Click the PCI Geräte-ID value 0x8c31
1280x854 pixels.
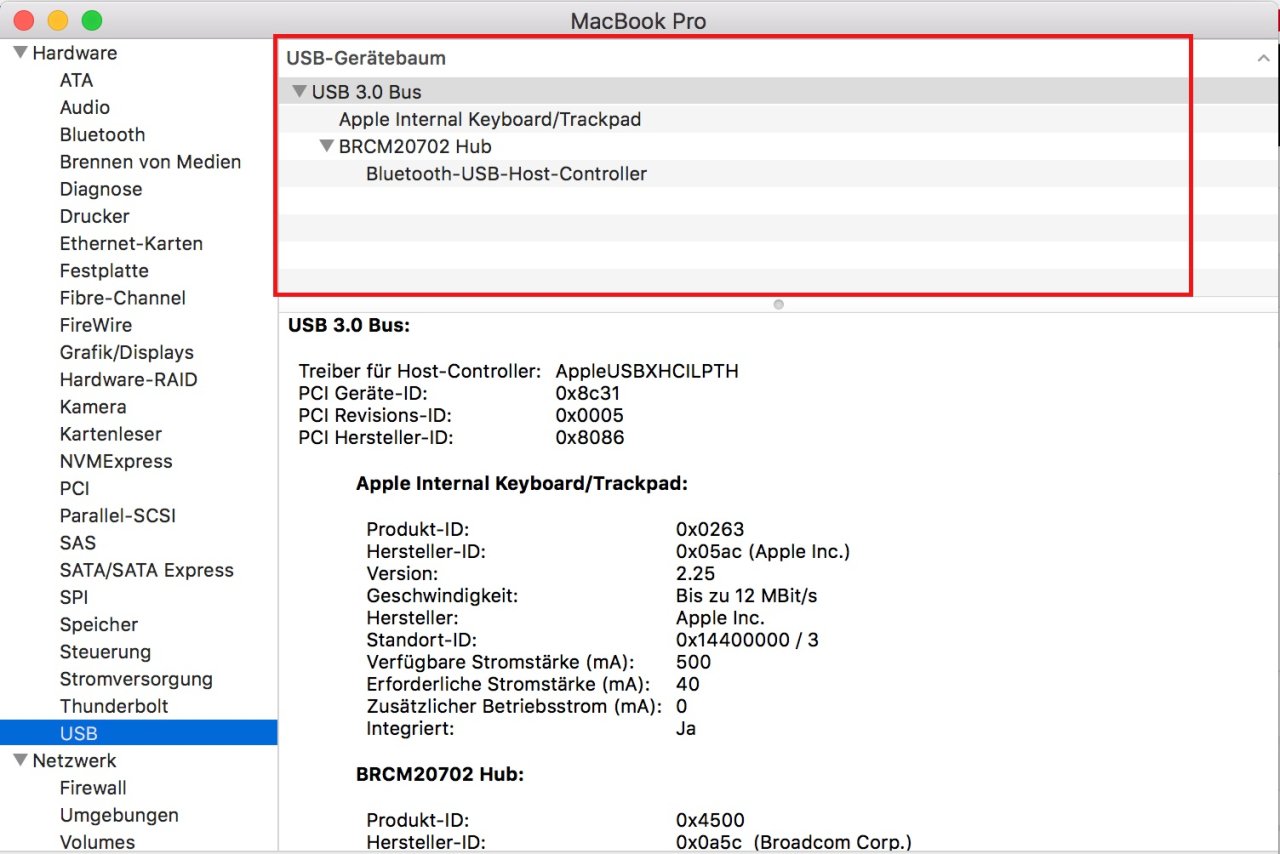click(x=589, y=393)
